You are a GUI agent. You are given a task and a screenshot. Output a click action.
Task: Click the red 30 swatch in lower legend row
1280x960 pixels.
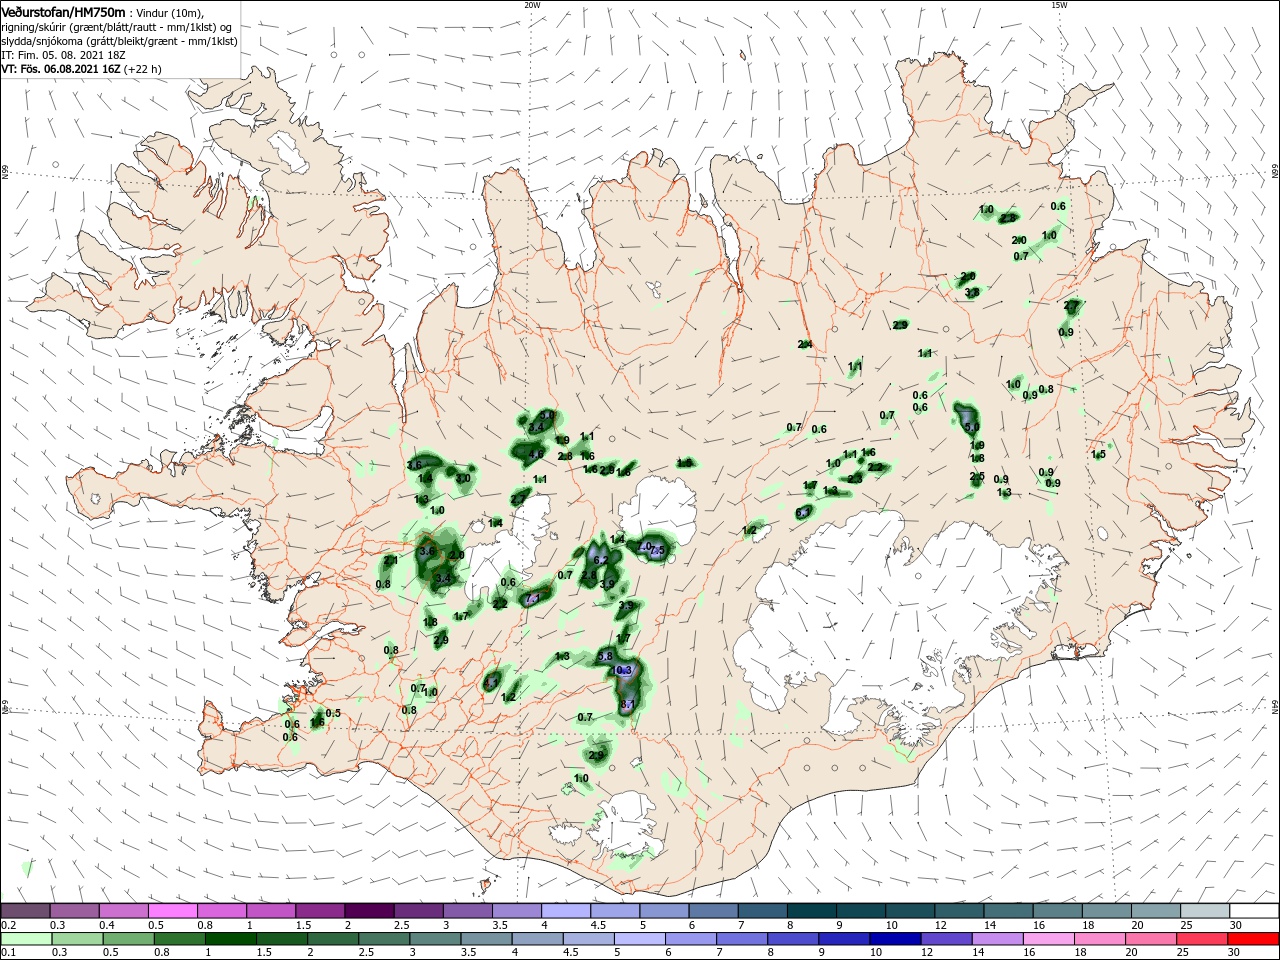1254,939
